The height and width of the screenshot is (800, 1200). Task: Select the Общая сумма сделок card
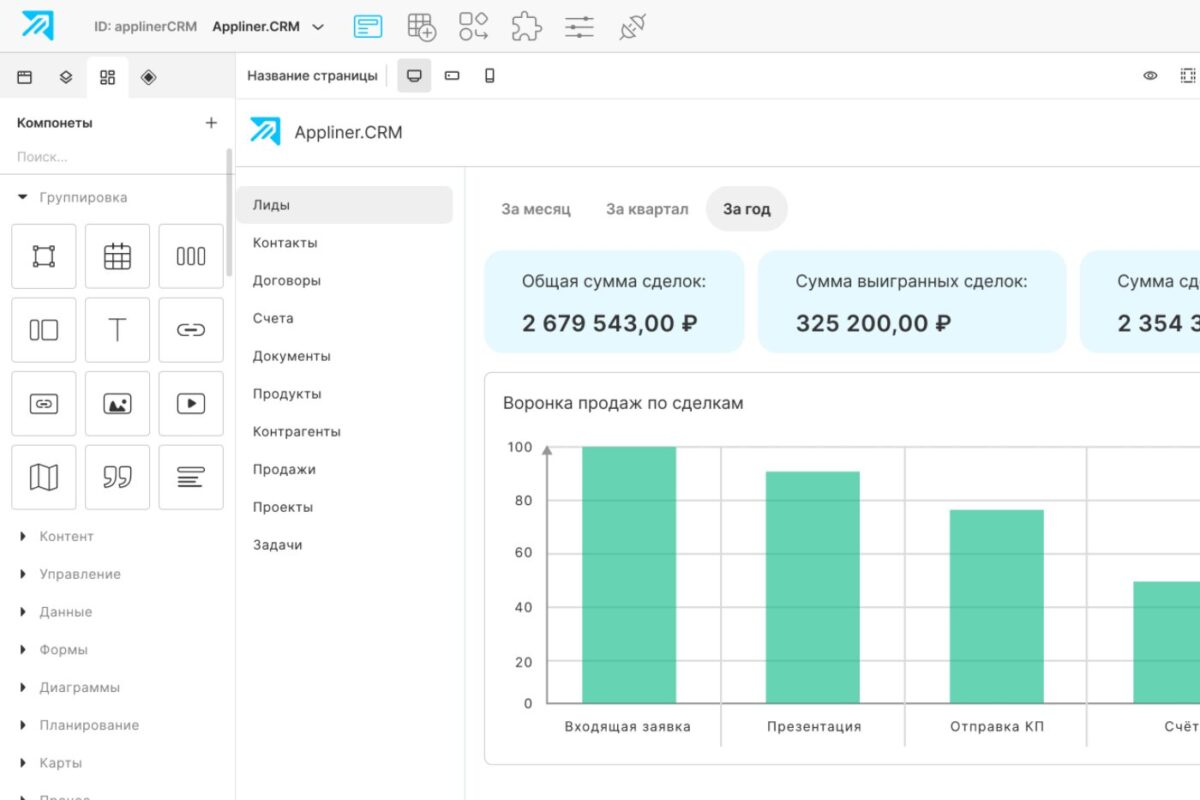click(614, 302)
